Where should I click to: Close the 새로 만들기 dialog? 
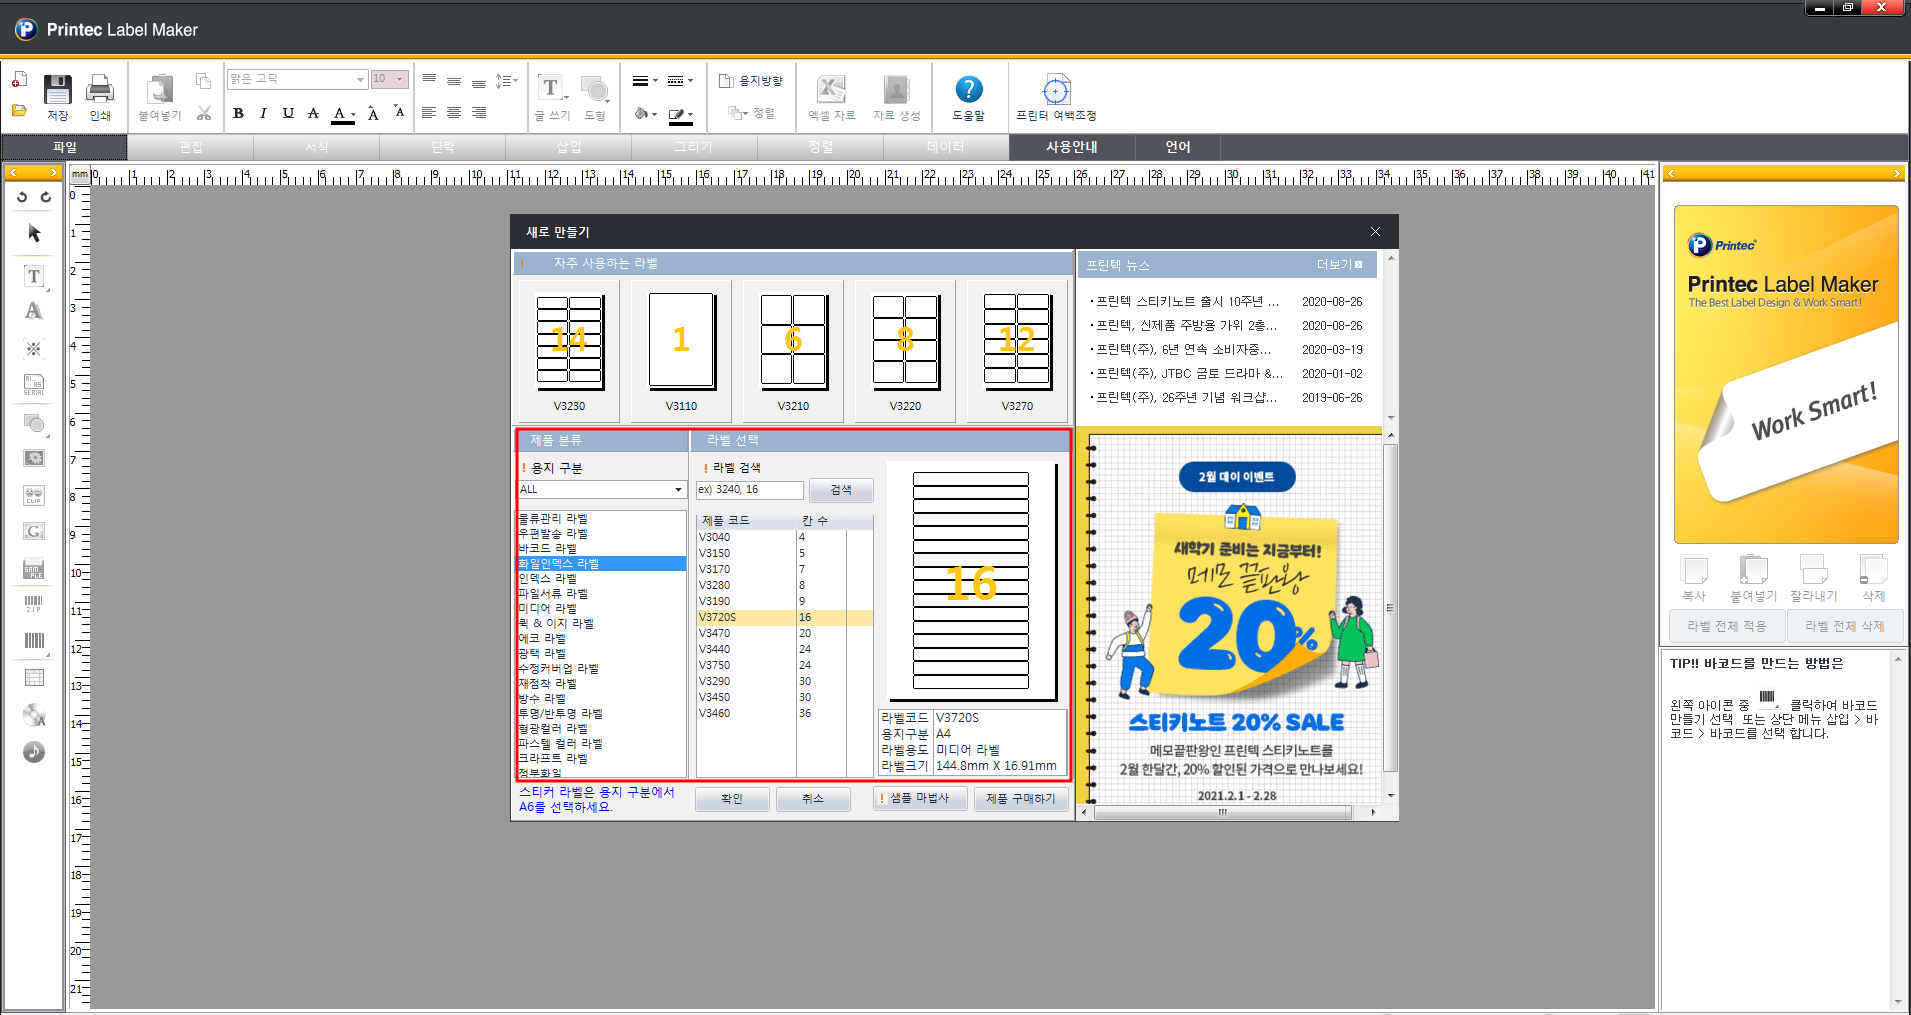coord(1375,232)
